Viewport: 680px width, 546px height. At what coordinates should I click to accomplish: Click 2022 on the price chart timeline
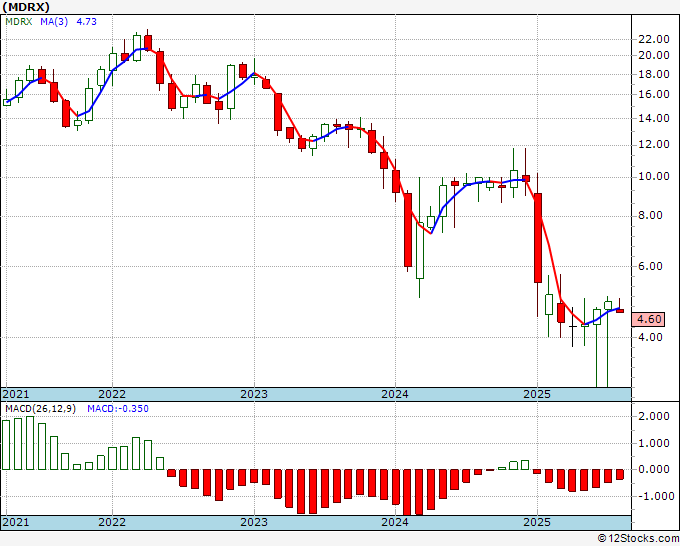point(112,394)
